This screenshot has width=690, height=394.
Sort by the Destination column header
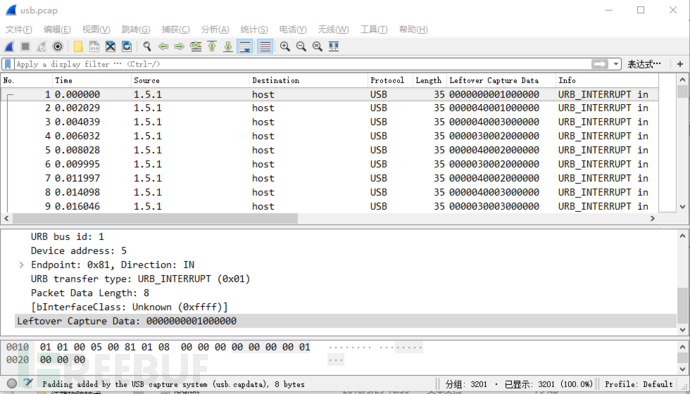[x=308, y=80]
